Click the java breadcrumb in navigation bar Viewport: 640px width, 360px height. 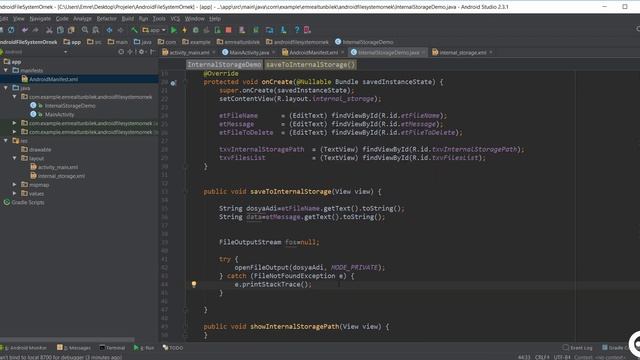point(143,42)
